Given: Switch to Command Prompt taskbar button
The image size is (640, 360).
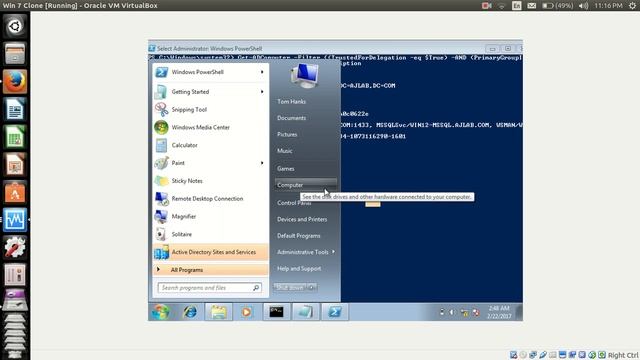Looking at the screenshot, I should [x=276, y=312].
